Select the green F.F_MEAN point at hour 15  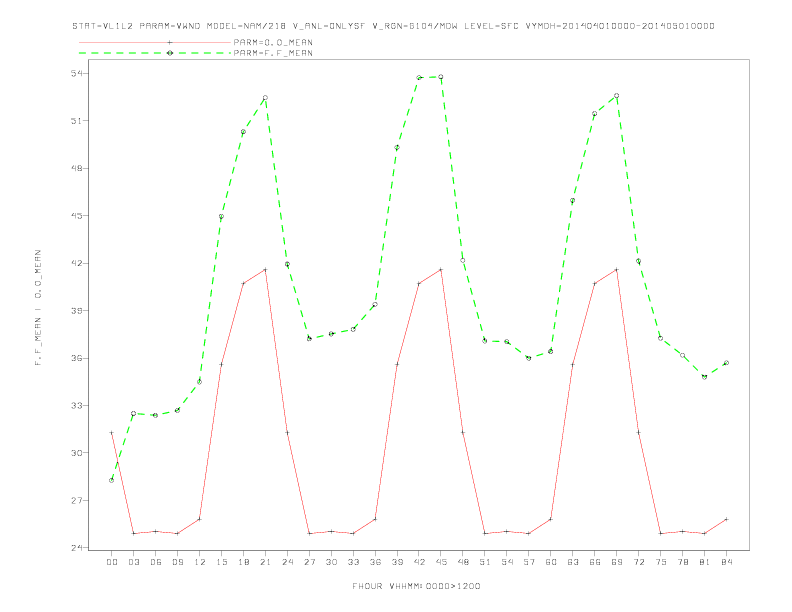coord(221,217)
